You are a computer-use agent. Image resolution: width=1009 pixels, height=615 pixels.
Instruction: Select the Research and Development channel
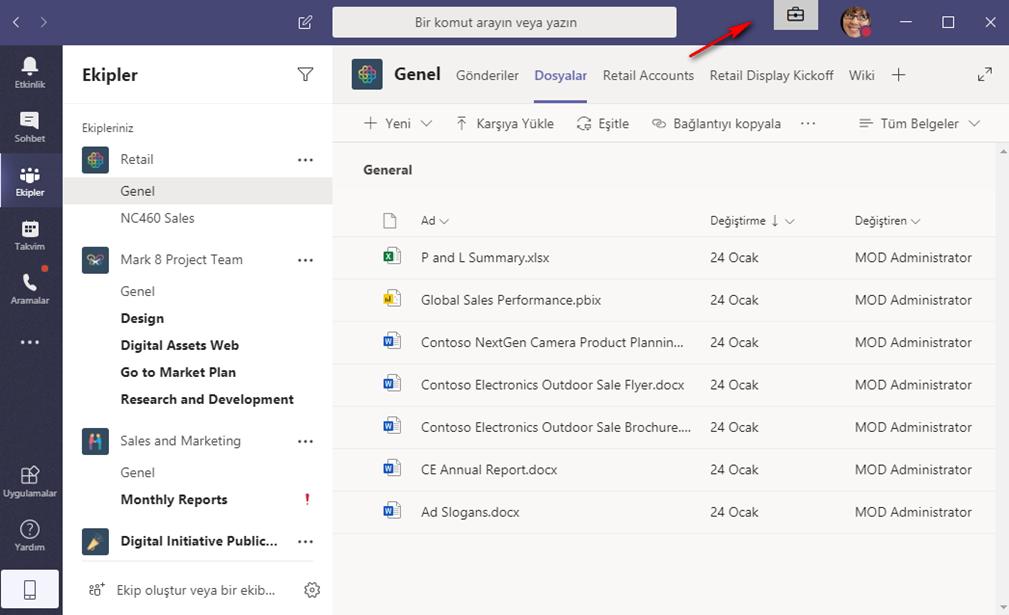(207, 399)
